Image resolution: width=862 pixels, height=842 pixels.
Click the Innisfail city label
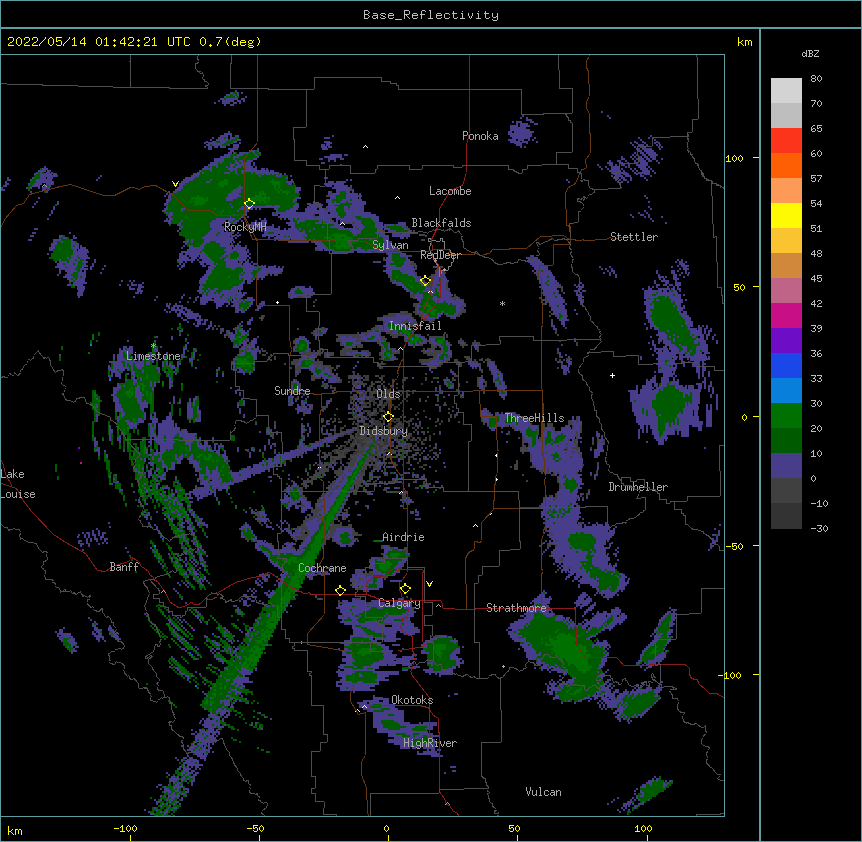415,326
